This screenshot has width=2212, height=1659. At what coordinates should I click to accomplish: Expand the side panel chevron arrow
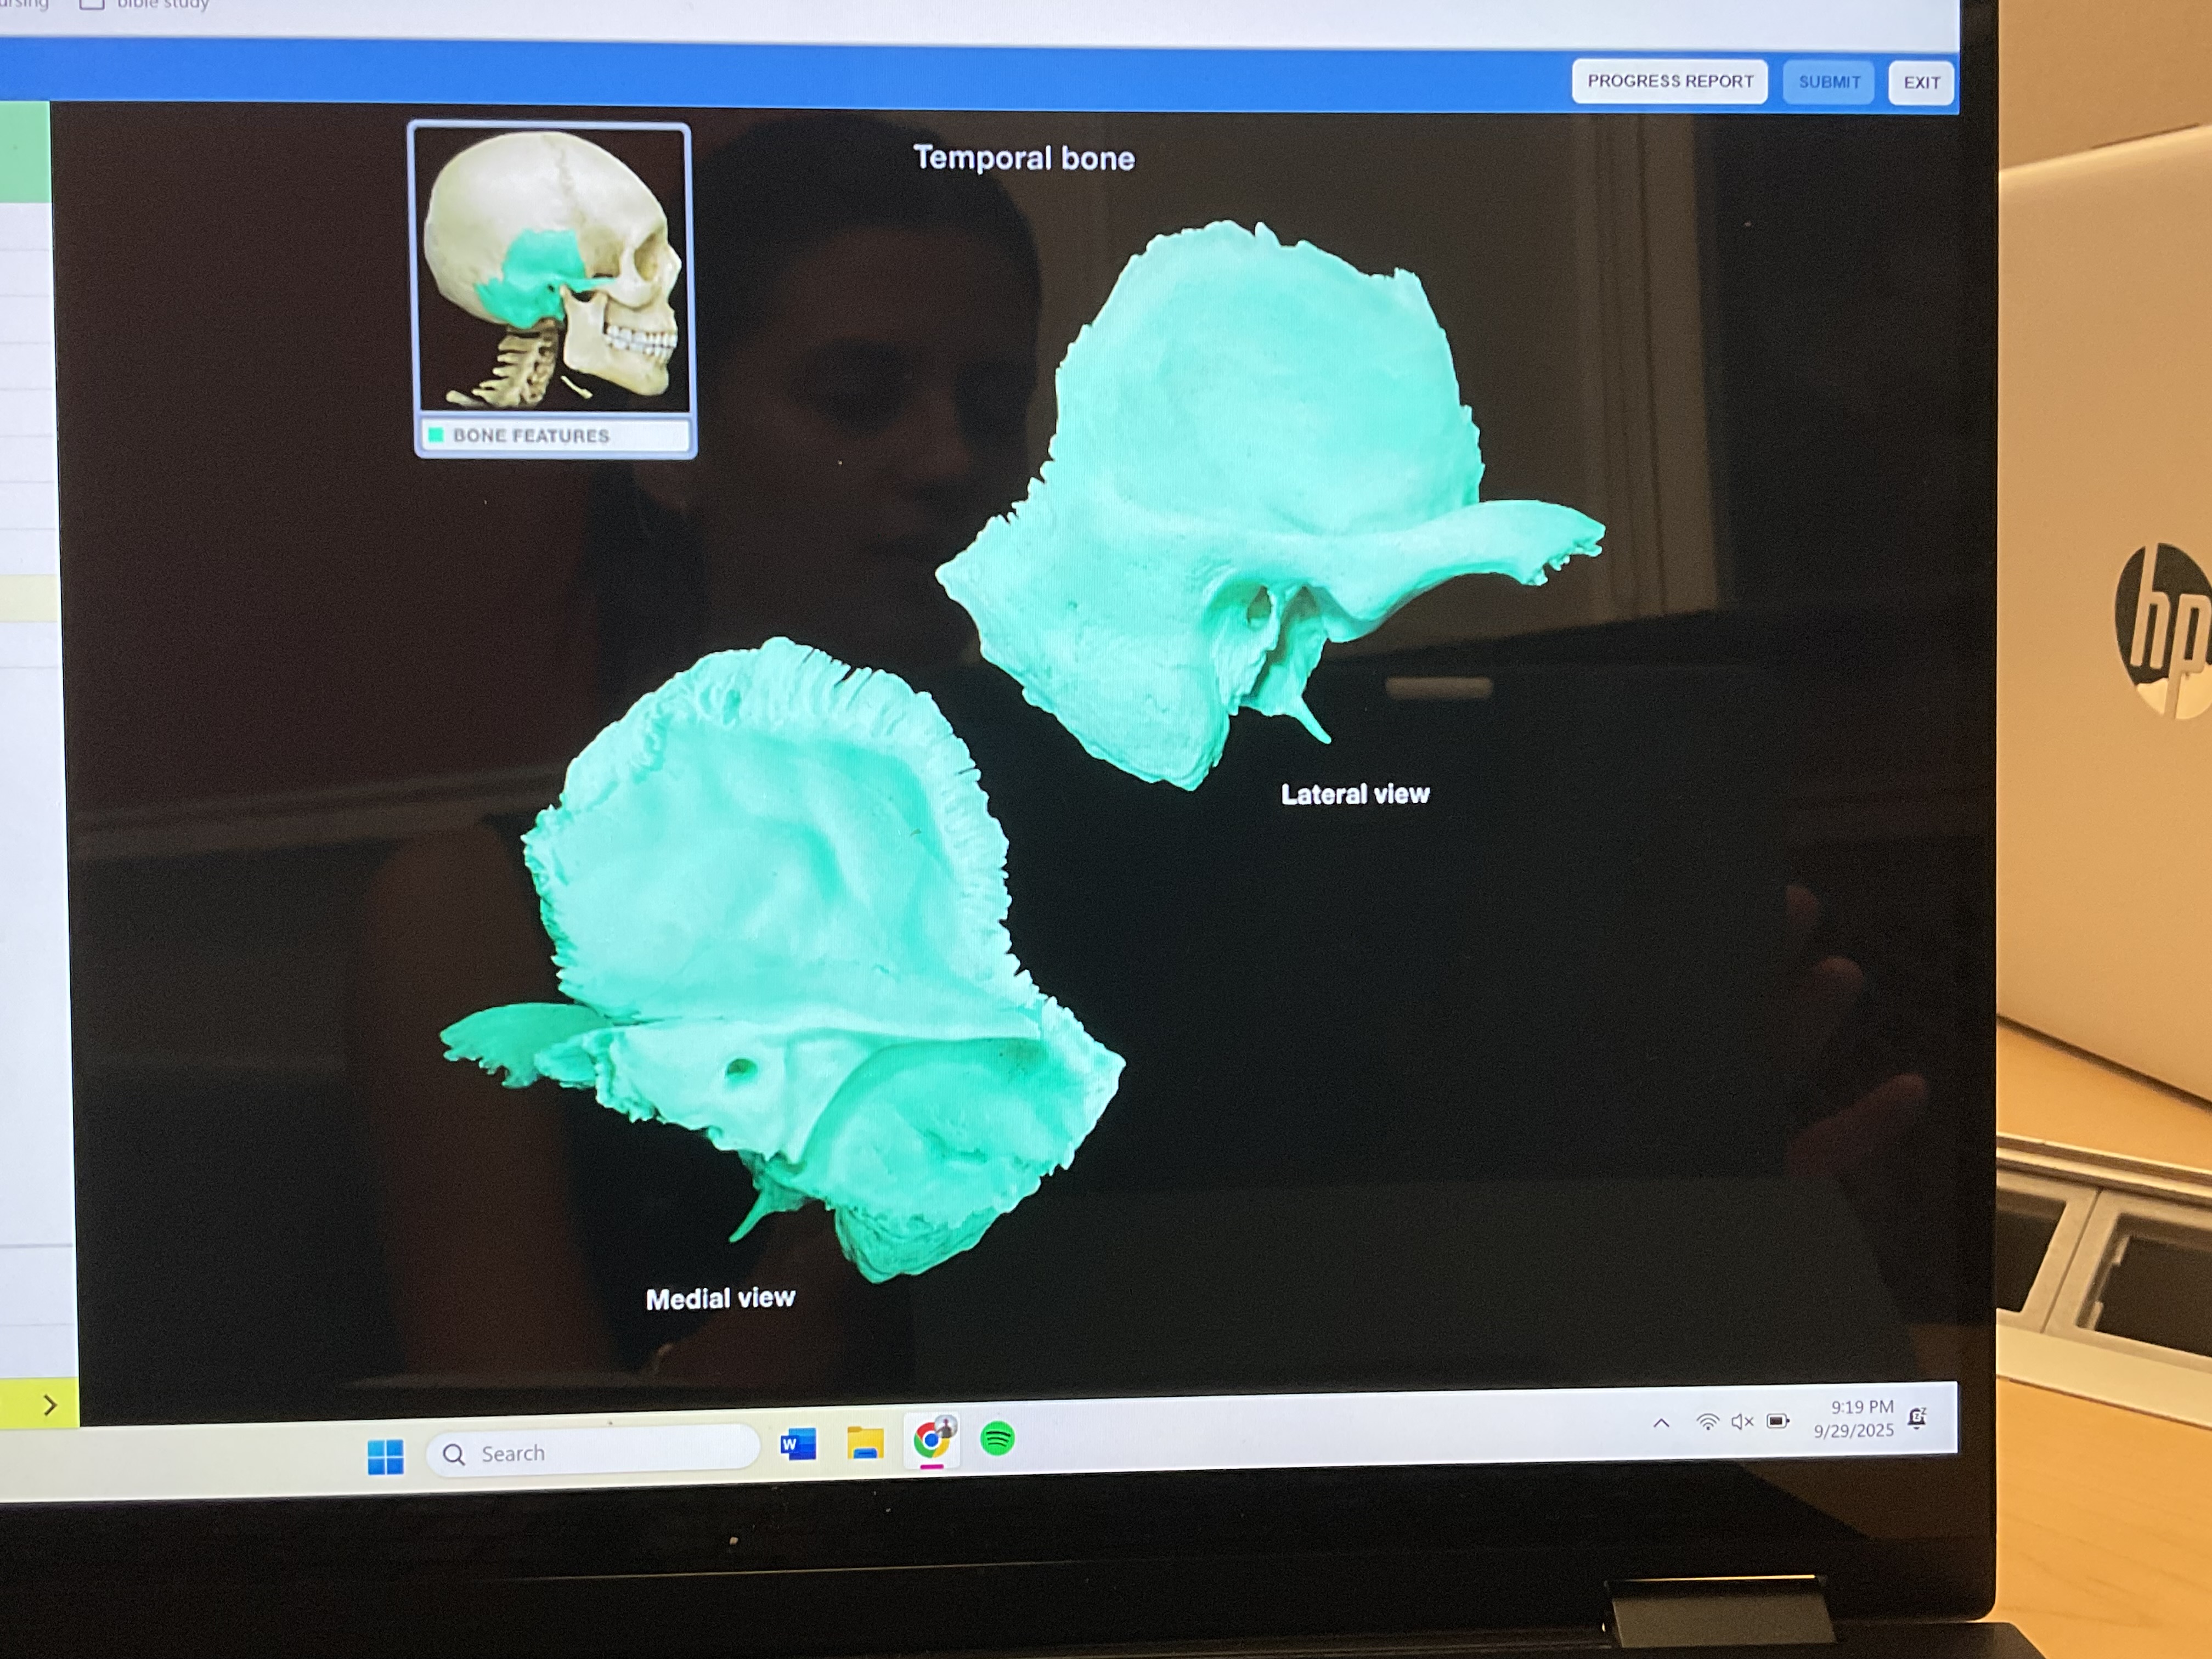(49, 1405)
